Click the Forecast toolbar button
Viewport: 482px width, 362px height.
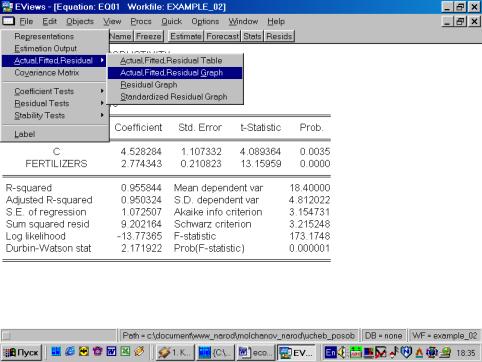pos(223,36)
